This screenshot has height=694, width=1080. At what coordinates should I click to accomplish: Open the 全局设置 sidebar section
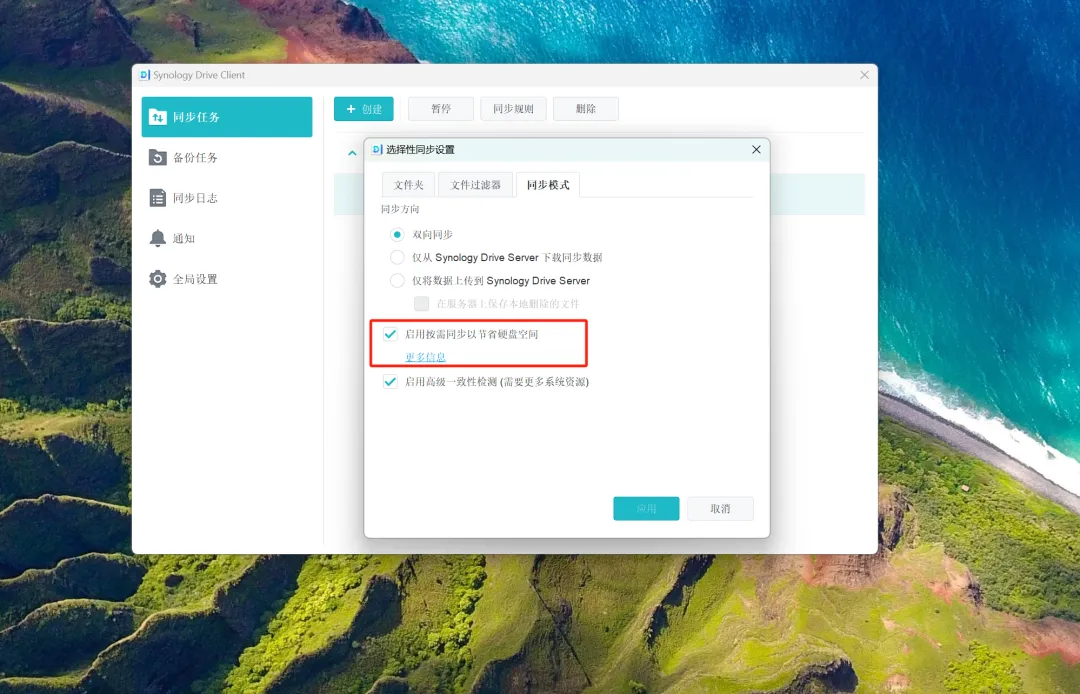click(x=227, y=280)
